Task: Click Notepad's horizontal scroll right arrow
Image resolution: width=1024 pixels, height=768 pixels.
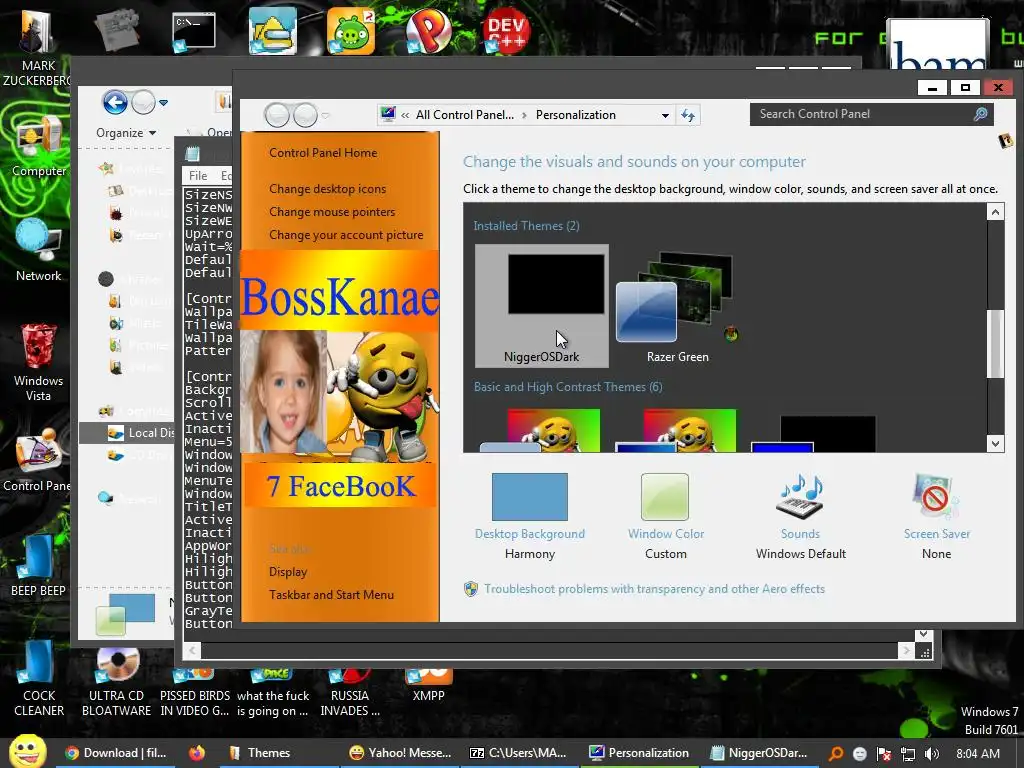Action: tap(906, 650)
